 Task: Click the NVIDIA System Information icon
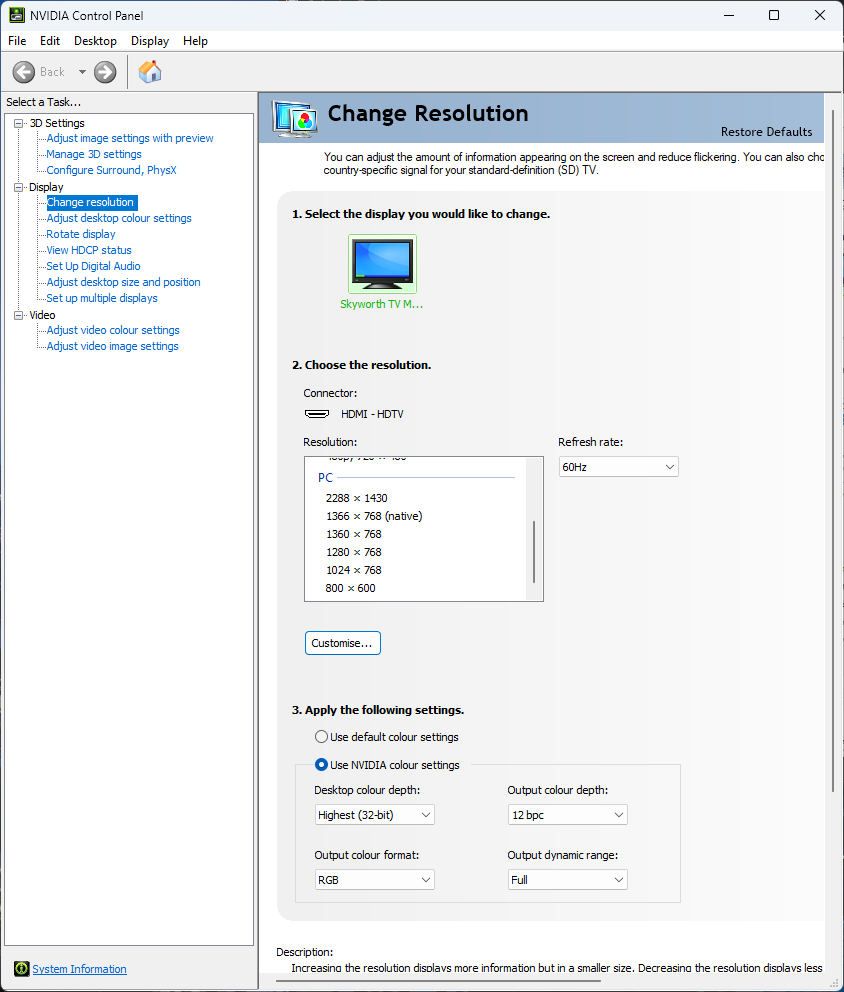click(22, 969)
